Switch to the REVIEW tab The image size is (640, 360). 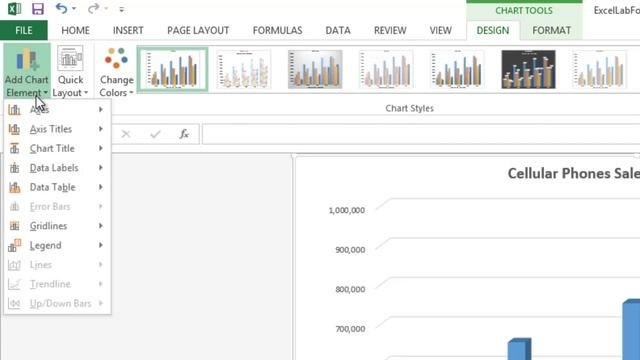(x=390, y=30)
